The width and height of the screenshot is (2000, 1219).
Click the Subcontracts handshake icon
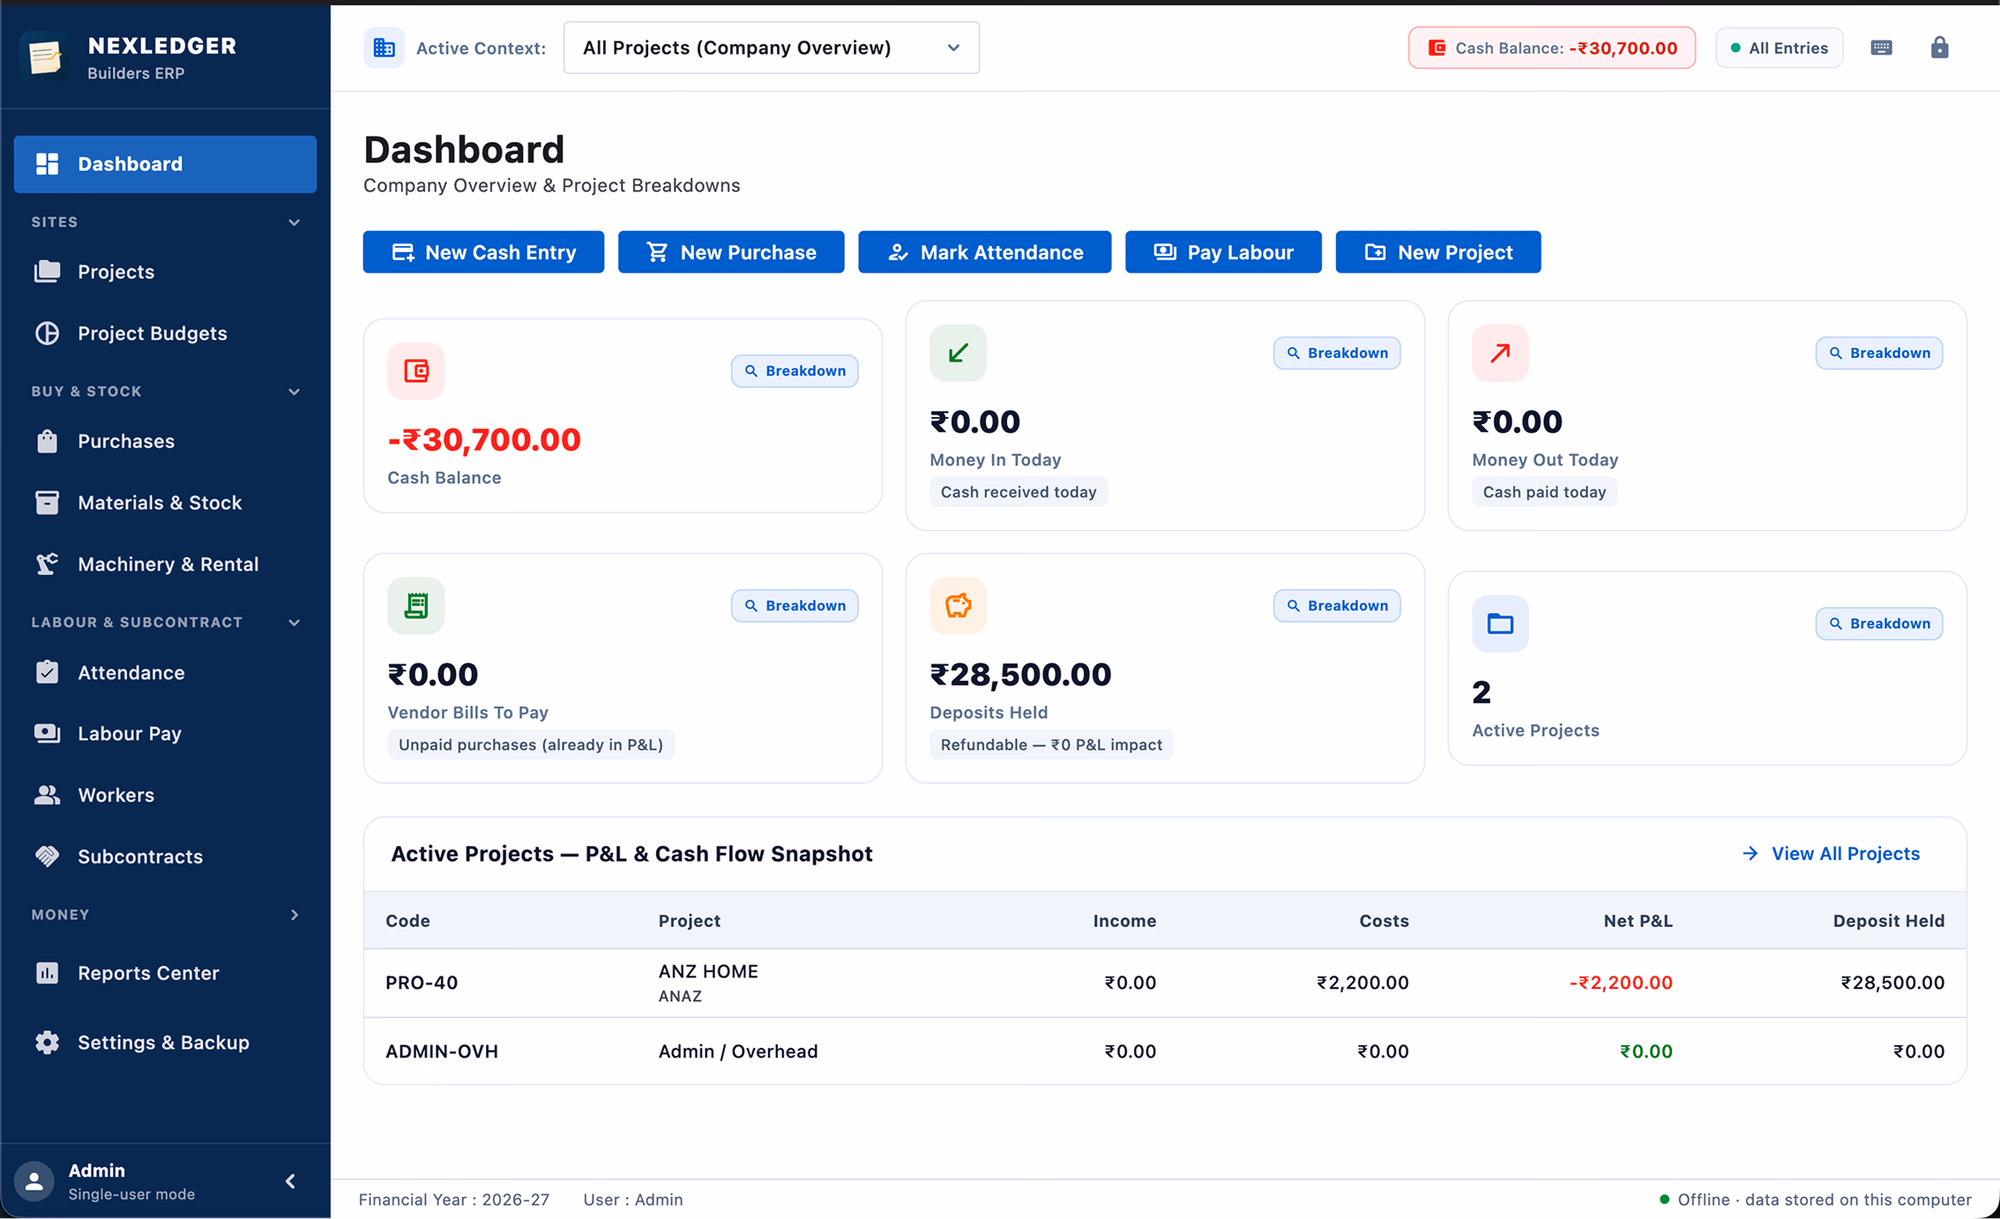point(47,856)
